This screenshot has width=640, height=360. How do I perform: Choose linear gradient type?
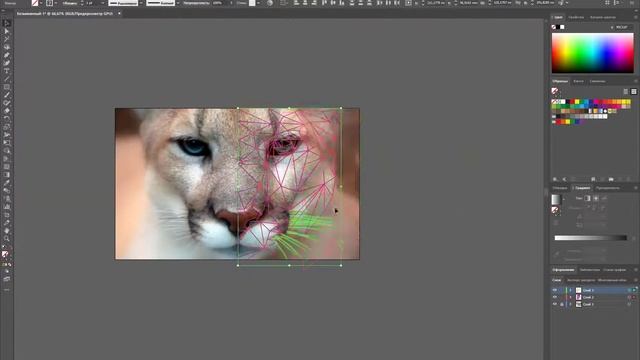point(587,198)
